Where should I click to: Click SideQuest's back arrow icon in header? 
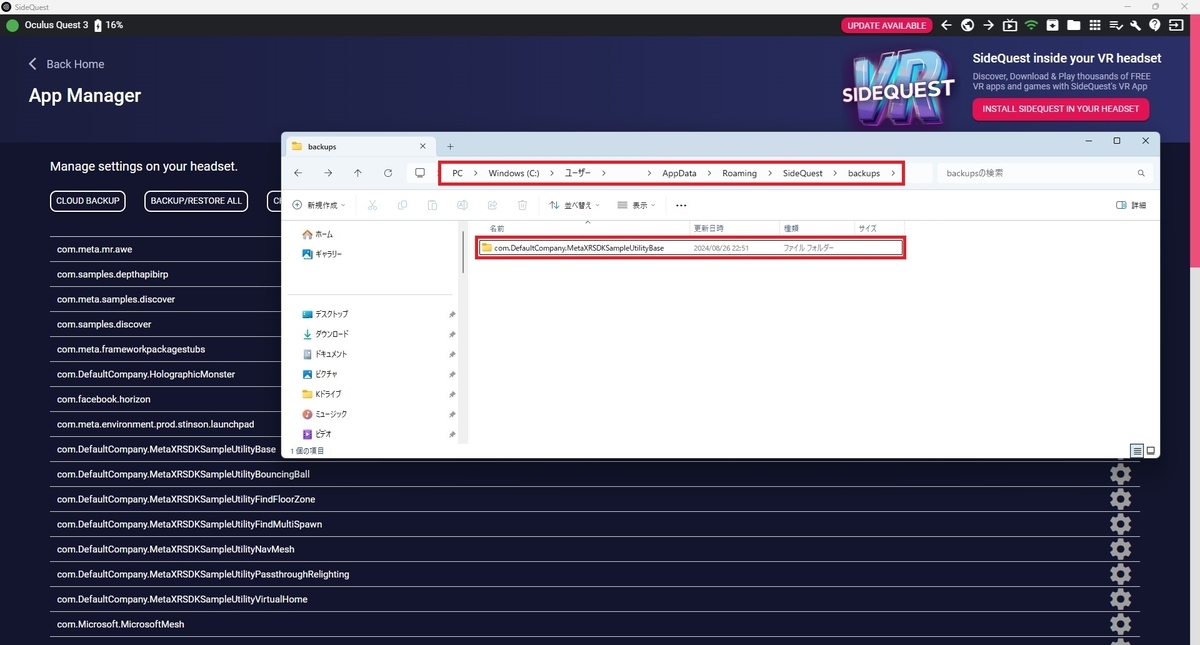coord(947,25)
